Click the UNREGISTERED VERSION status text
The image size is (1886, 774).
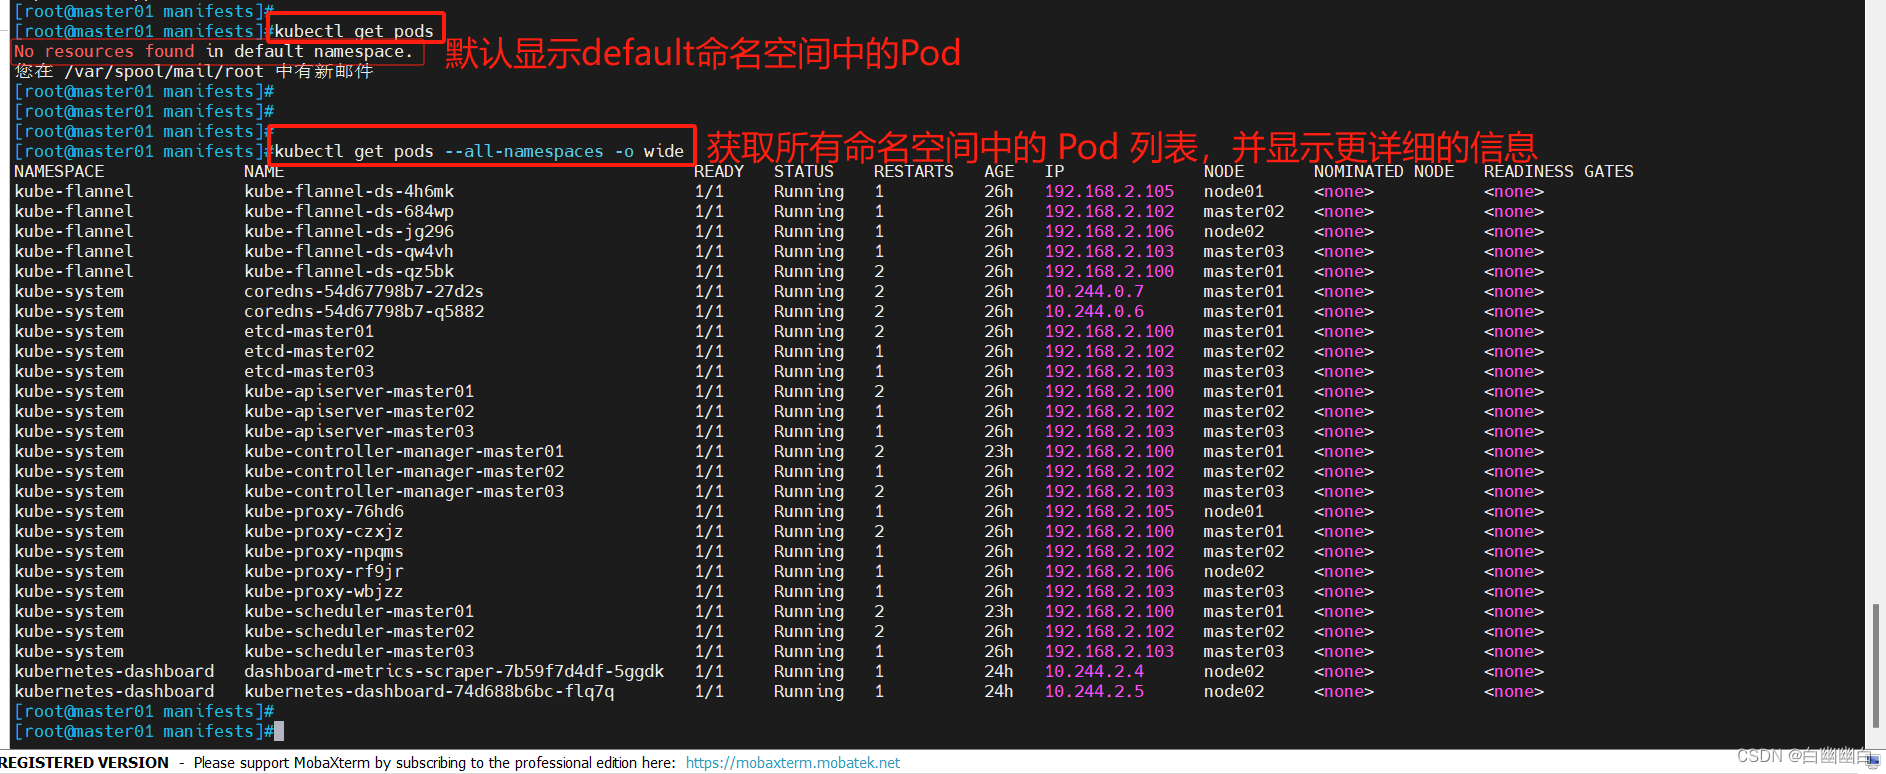[x=84, y=763]
